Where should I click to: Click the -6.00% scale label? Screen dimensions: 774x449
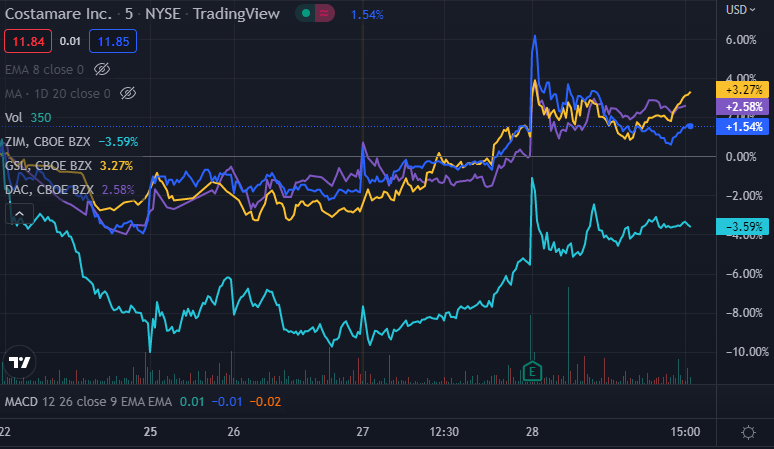point(744,274)
